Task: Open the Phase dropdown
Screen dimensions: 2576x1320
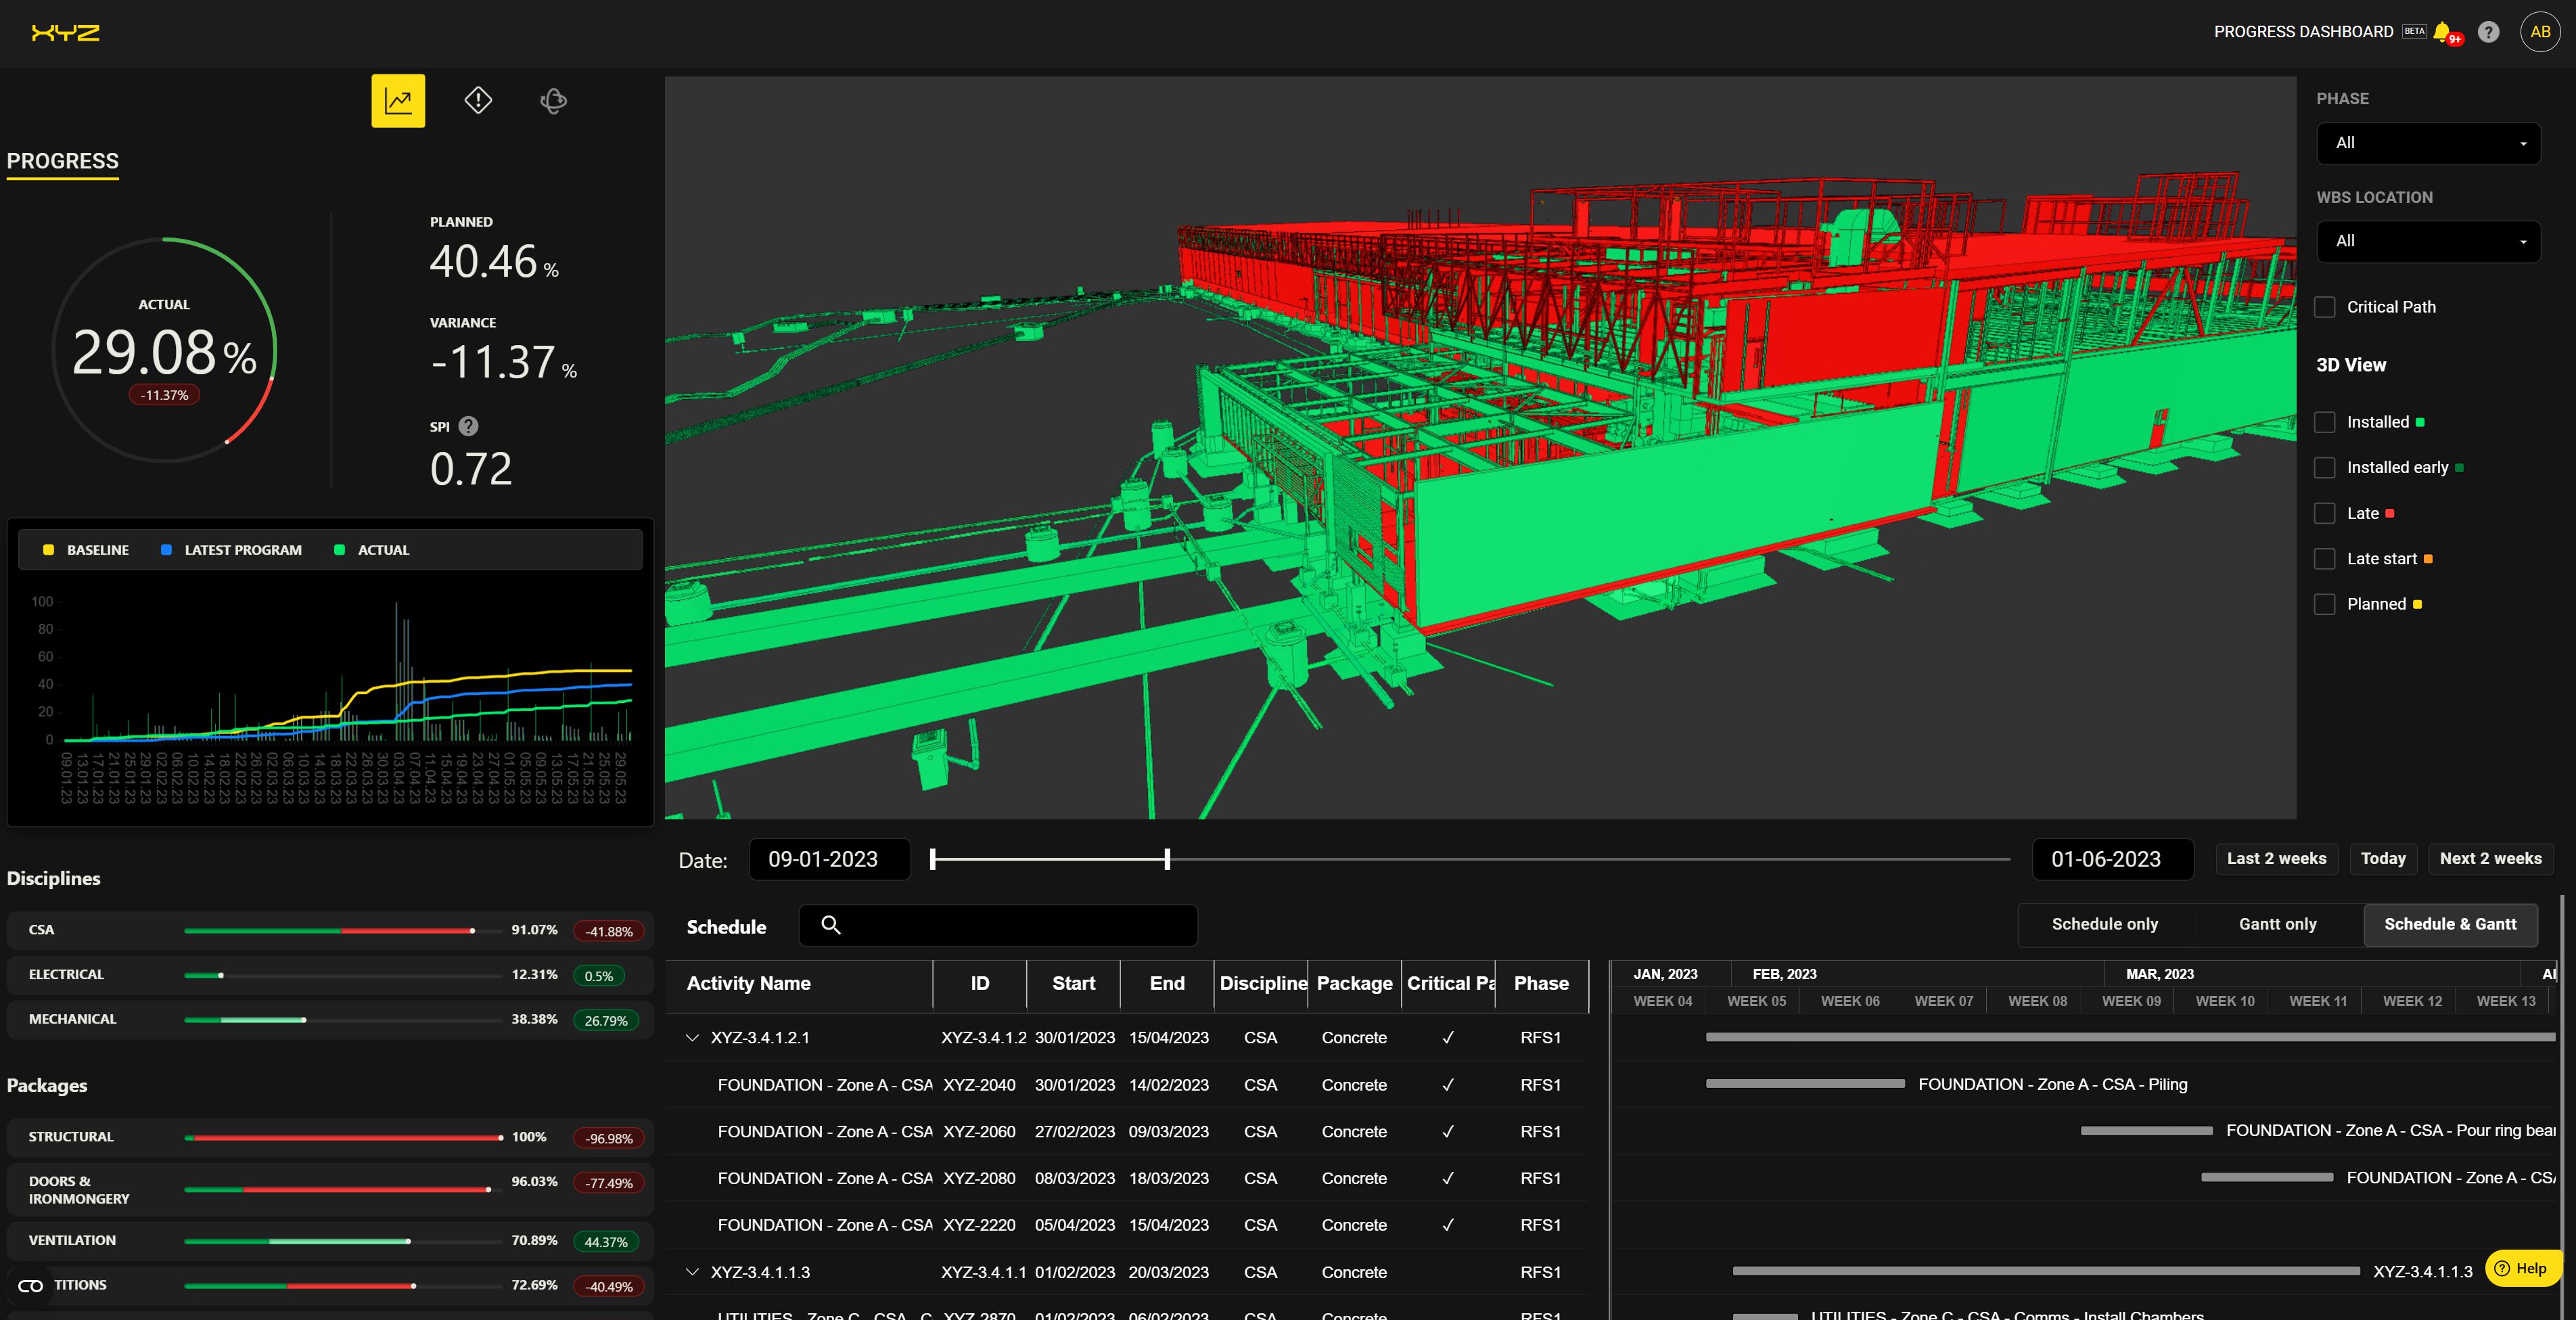Action: point(2428,143)
